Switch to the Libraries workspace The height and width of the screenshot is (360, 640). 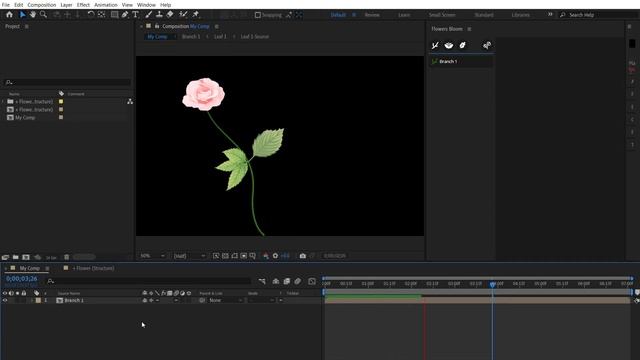(521, 15)
